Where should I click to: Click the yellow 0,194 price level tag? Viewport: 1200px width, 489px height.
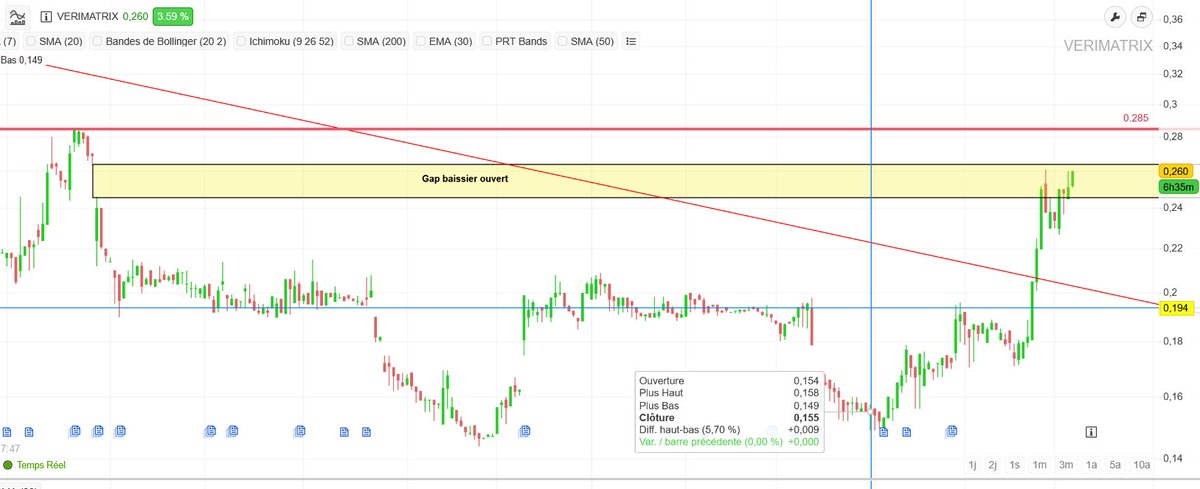click(x=1176, y=308)
